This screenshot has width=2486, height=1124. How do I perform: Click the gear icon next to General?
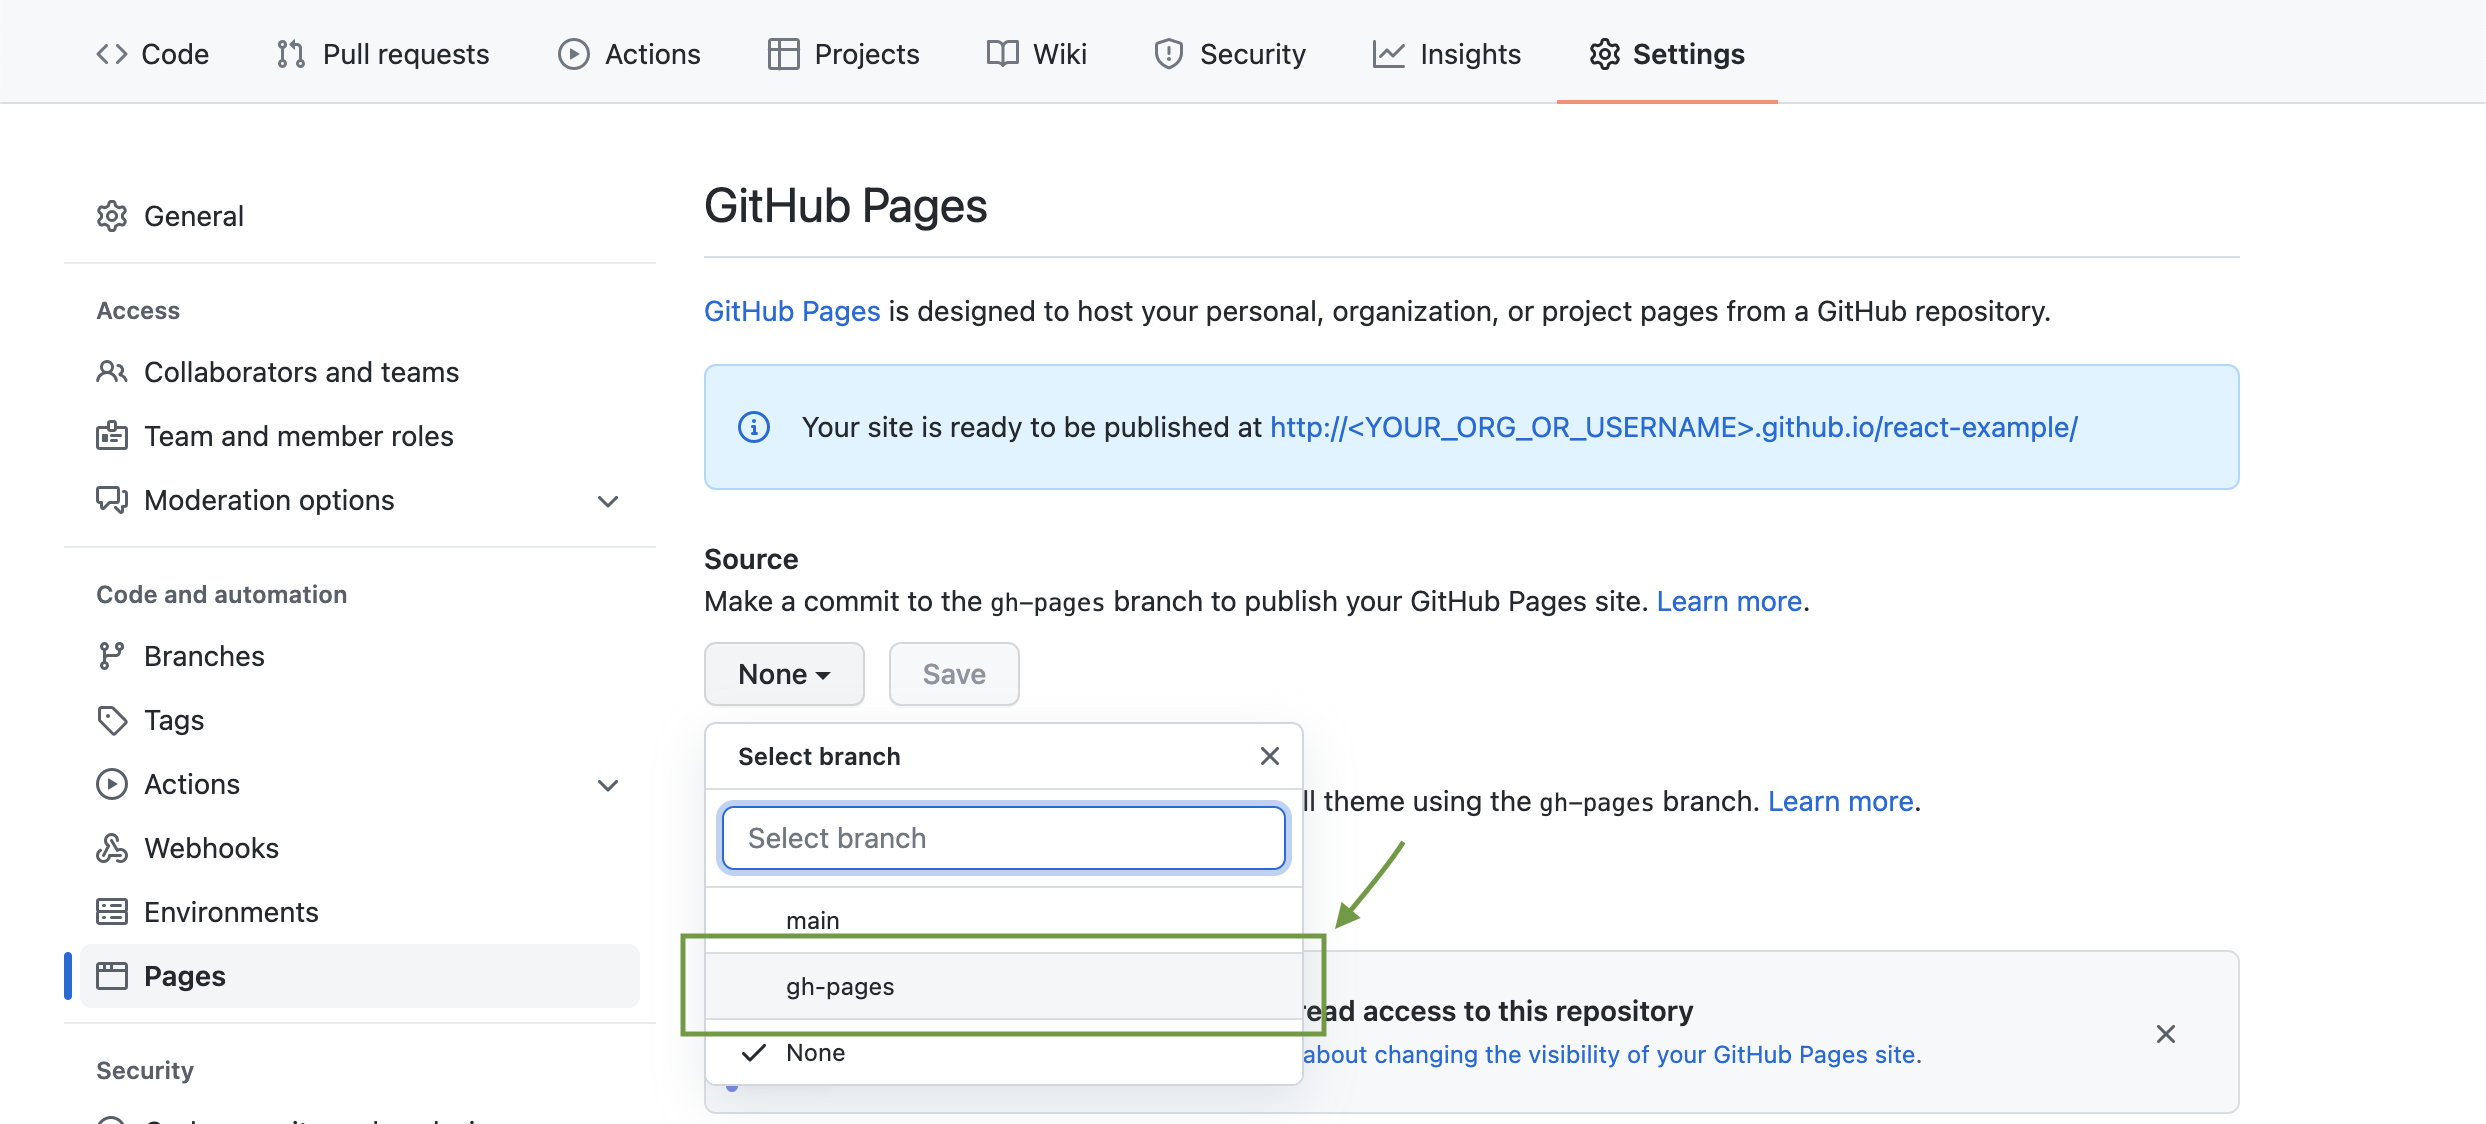tap(112, 216)
